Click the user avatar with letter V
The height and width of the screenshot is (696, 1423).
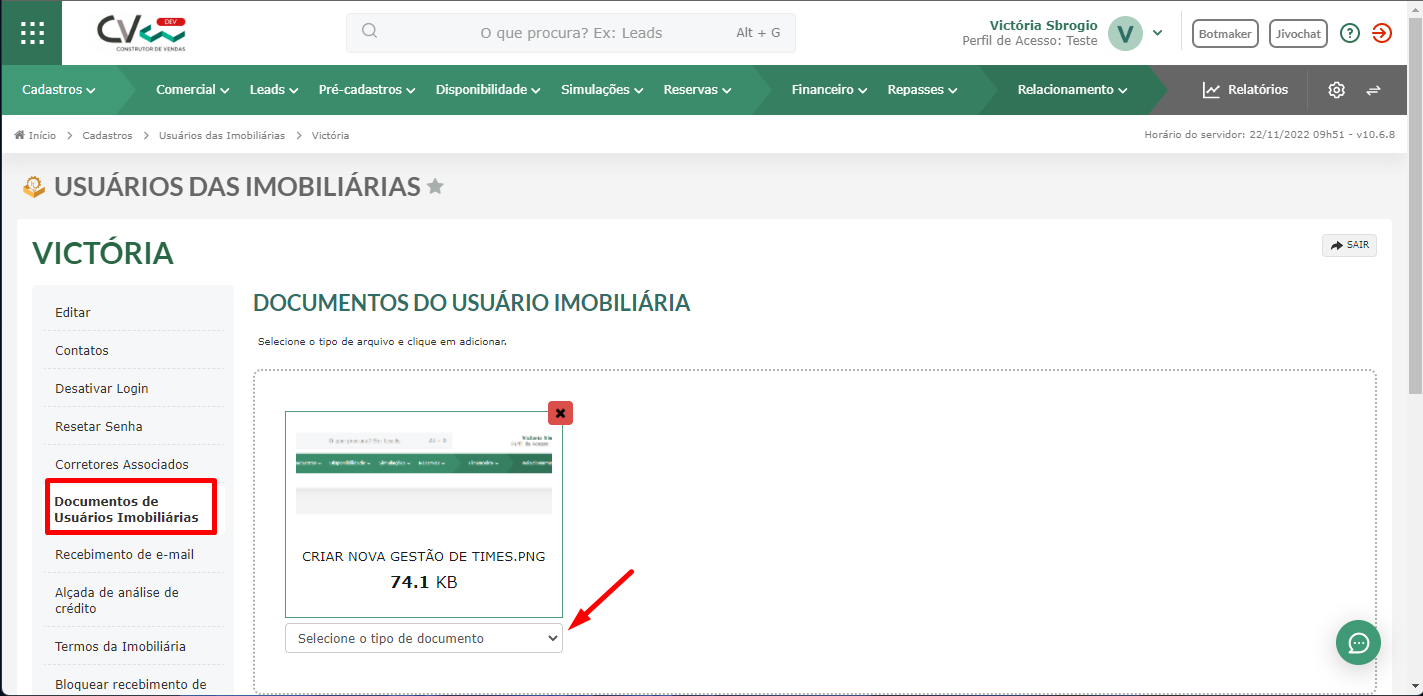tap(1125, 33)
